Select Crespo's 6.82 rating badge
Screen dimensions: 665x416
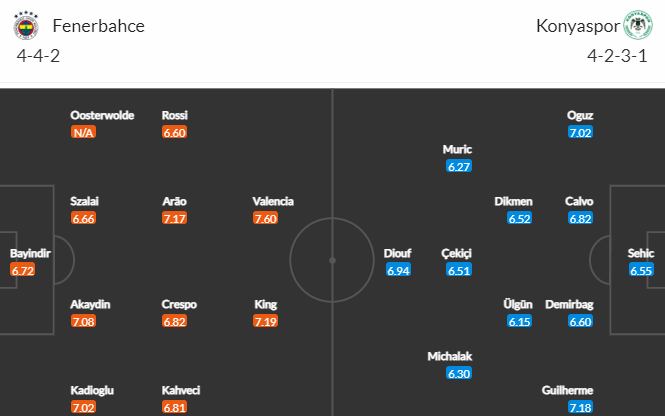point(174,321)
